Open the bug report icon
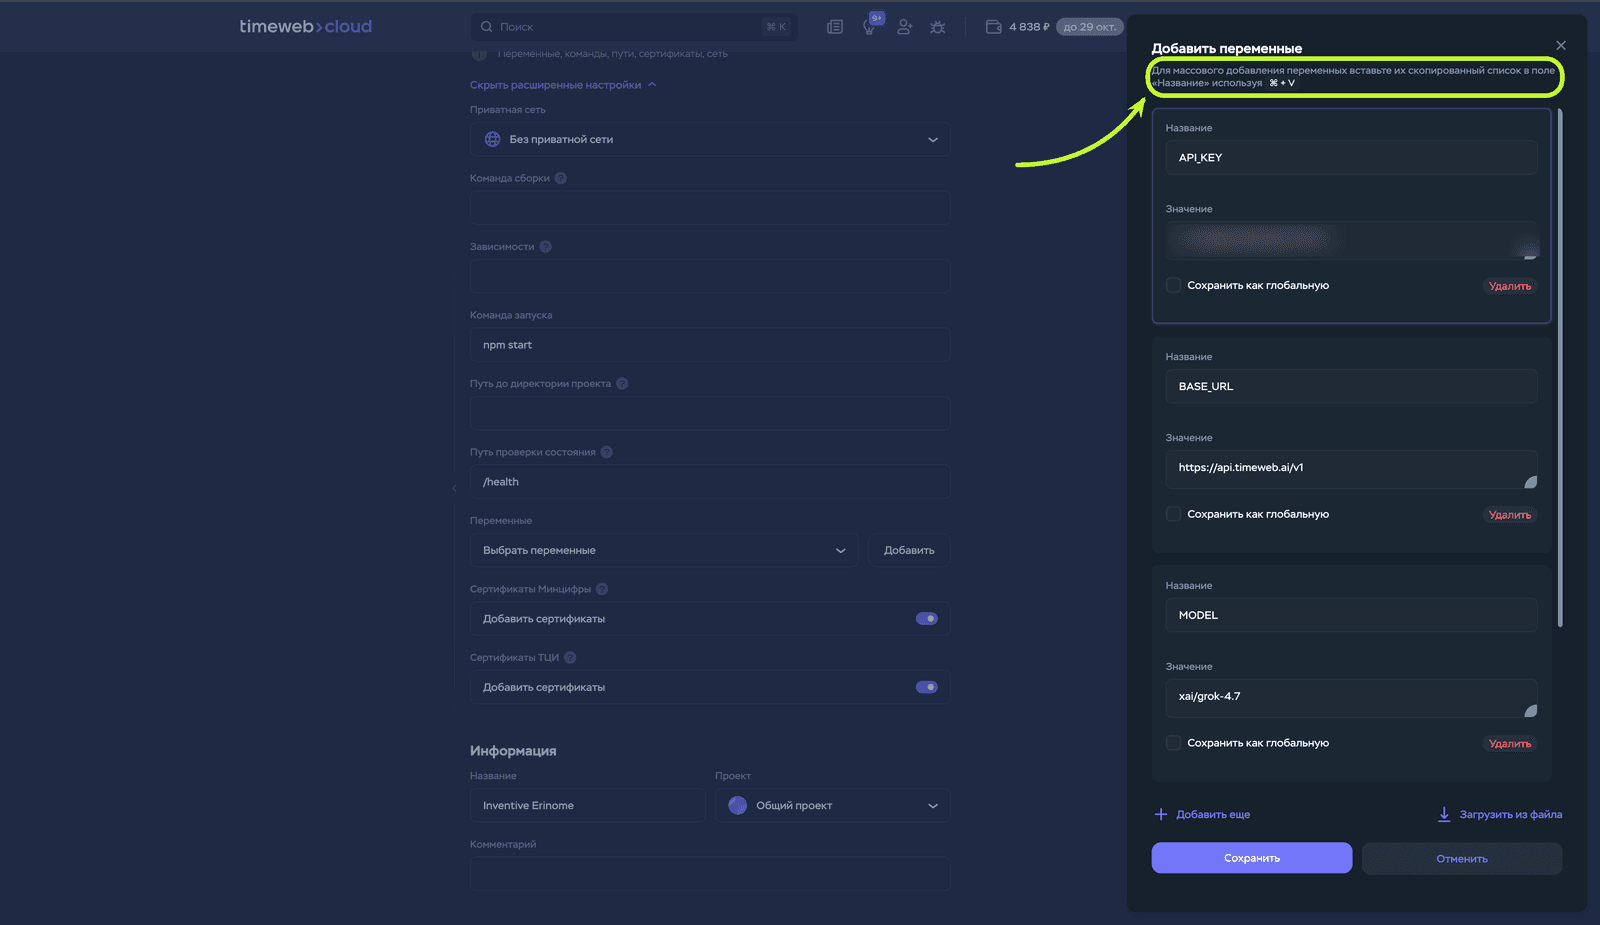Image resolution: width=1600 pixels, height=925 pixels. (938, 27)
